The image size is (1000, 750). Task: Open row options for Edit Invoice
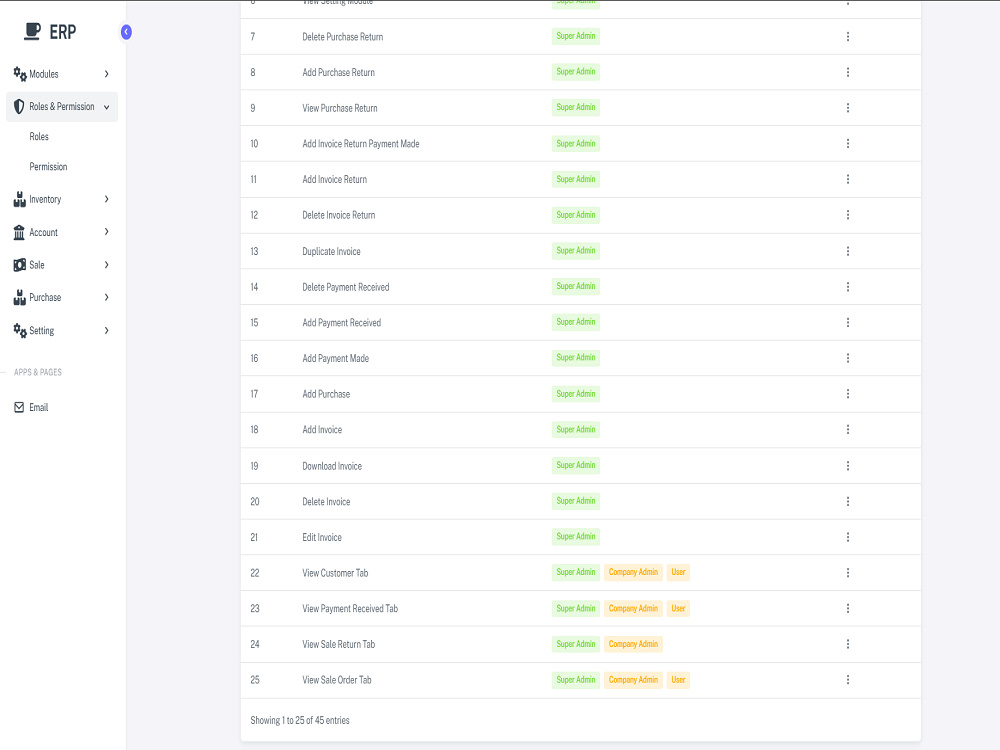pyautogui.click(x=848, y=537)
